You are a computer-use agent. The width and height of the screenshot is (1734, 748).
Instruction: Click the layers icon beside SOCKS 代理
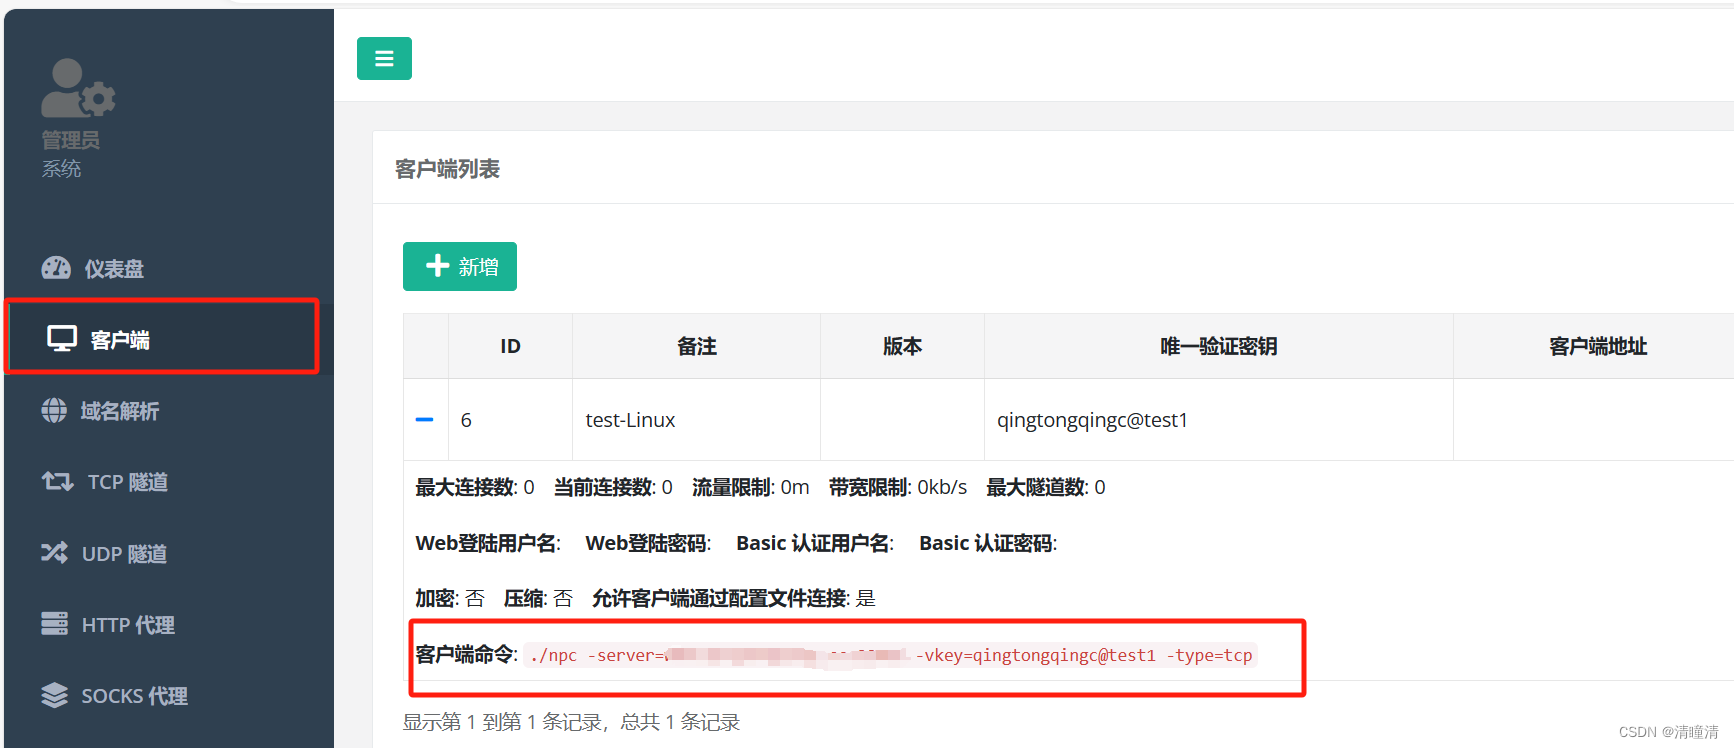pos(54,694)
